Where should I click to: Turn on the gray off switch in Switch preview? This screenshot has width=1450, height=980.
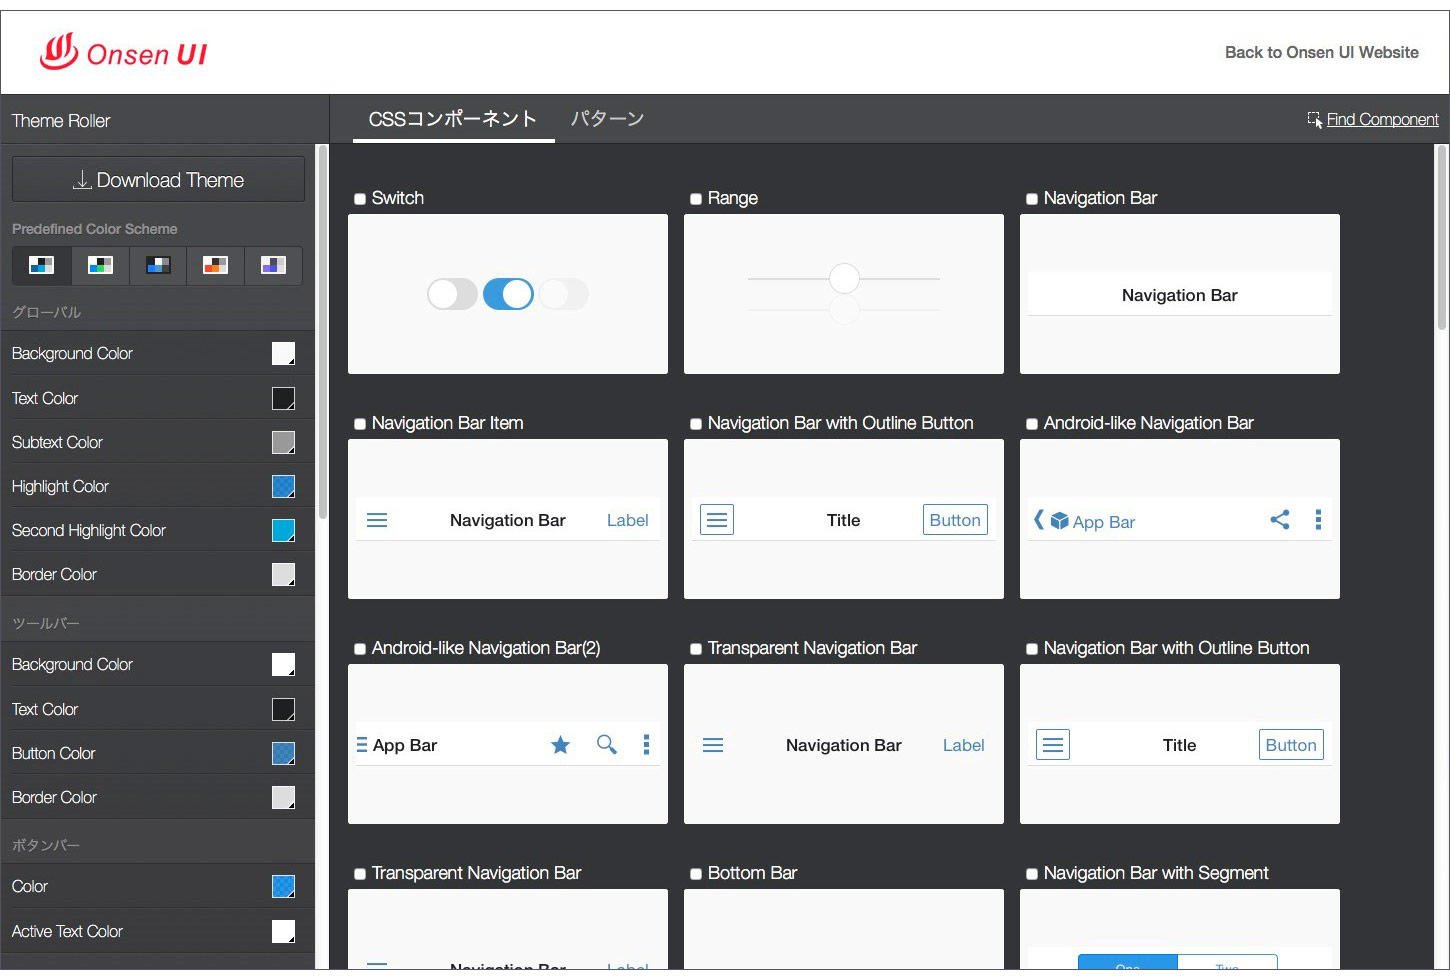[x=452, y=294]
